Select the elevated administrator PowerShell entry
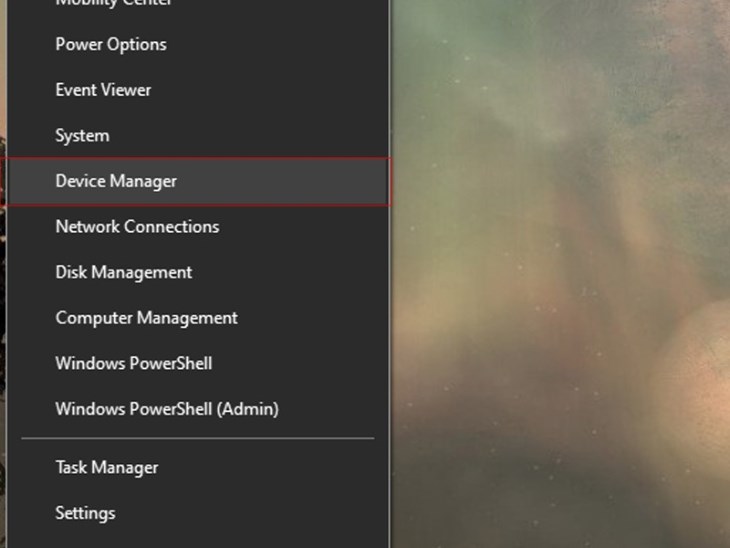 point(166,409)
